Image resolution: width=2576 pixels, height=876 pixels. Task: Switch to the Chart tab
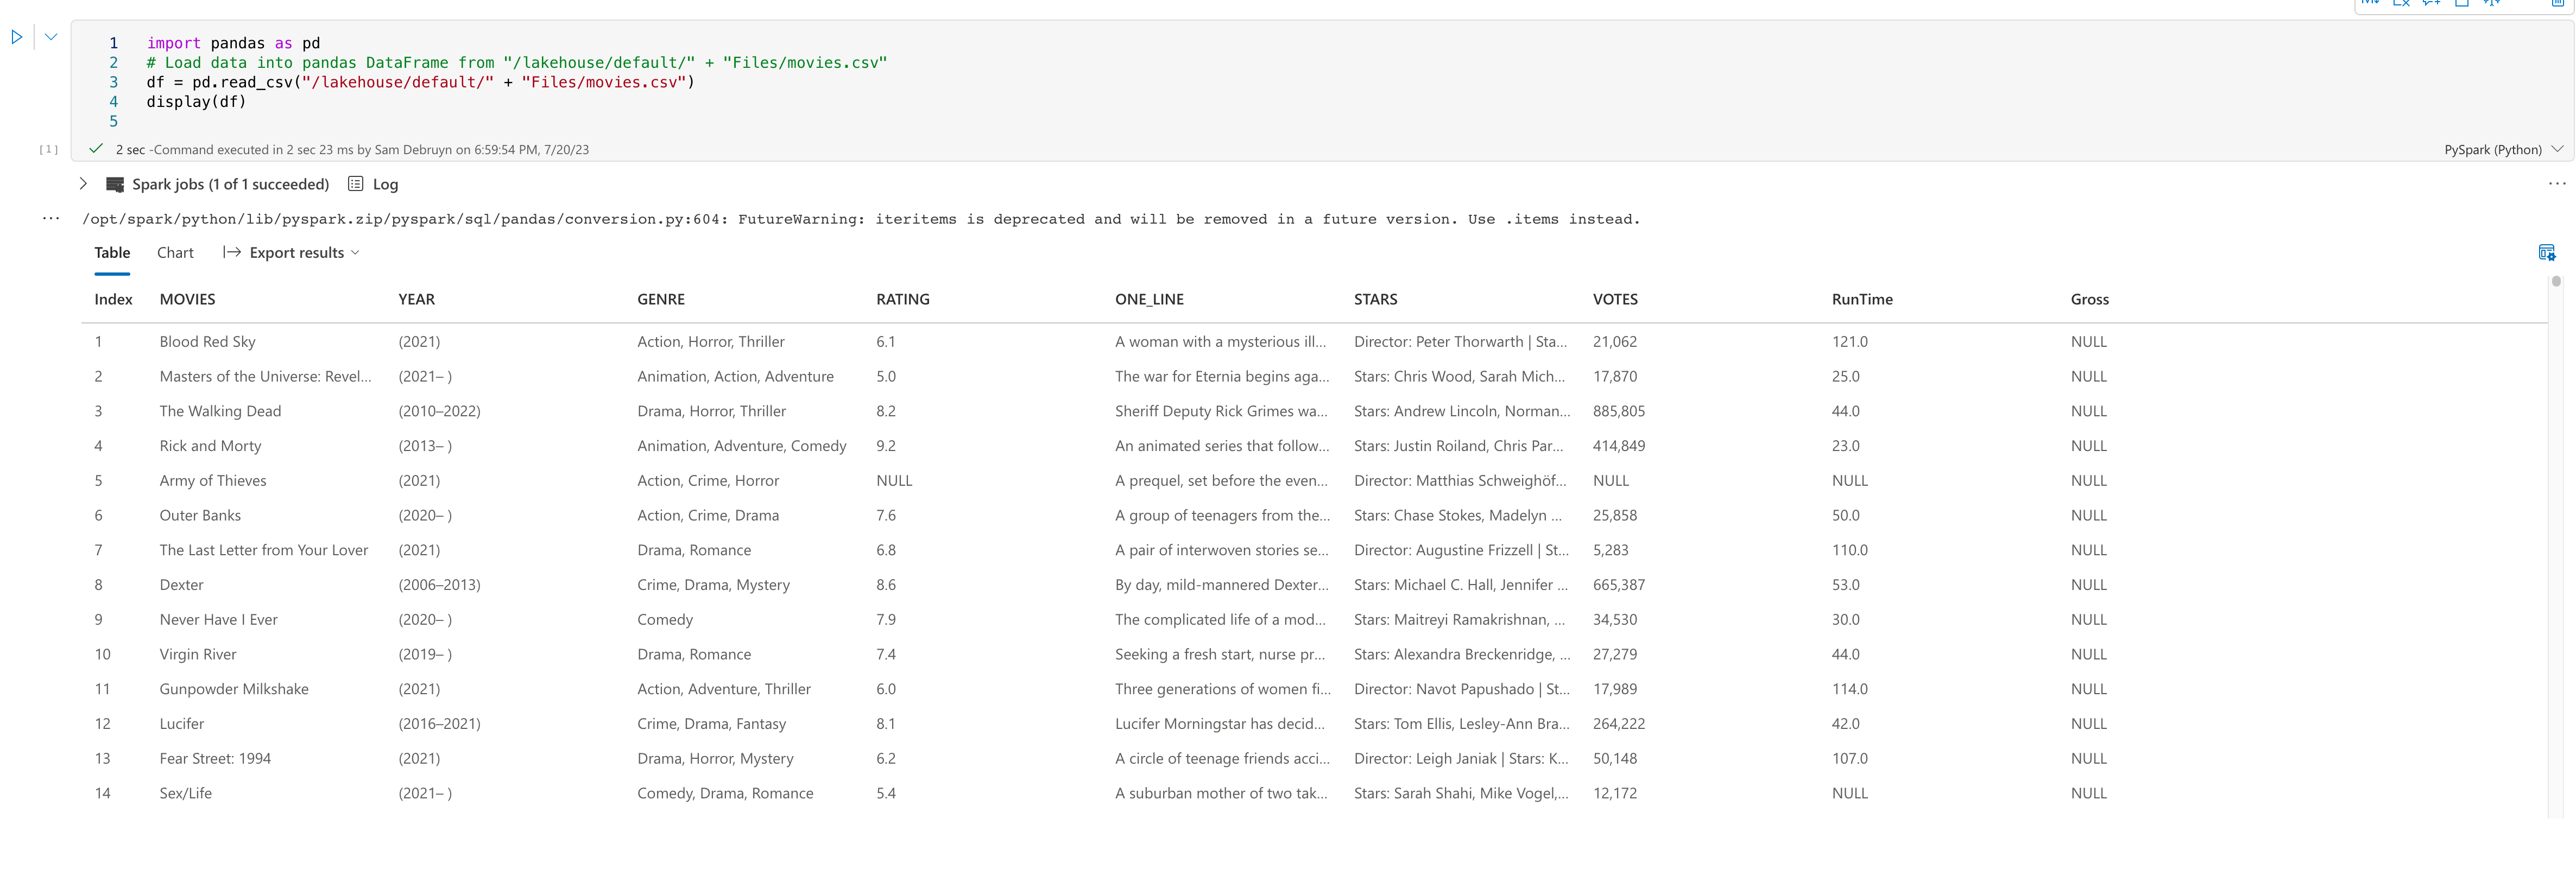coord(175,253)
